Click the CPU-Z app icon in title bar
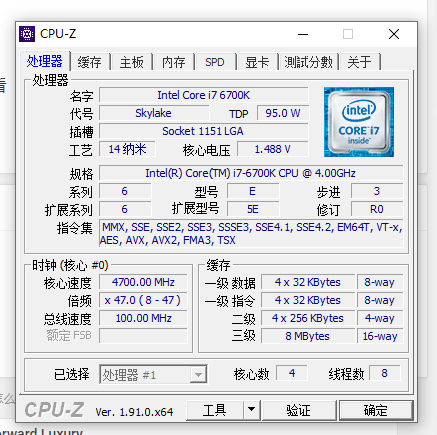 pos(27,34)
